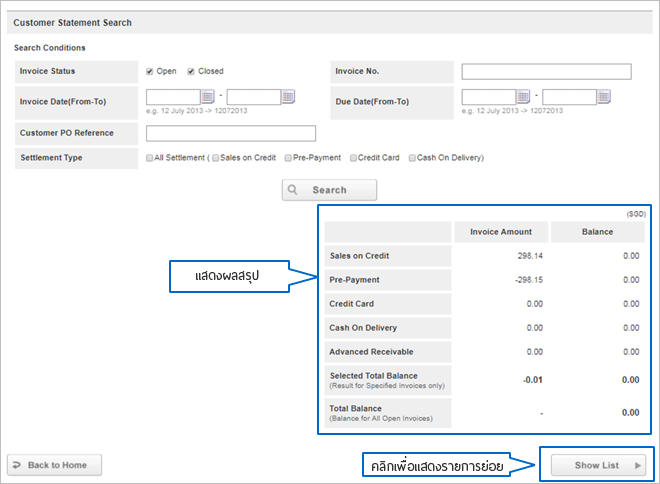Focus the Invoice No. text field
This screenshot has height=484, width=660.
[546, 71]
